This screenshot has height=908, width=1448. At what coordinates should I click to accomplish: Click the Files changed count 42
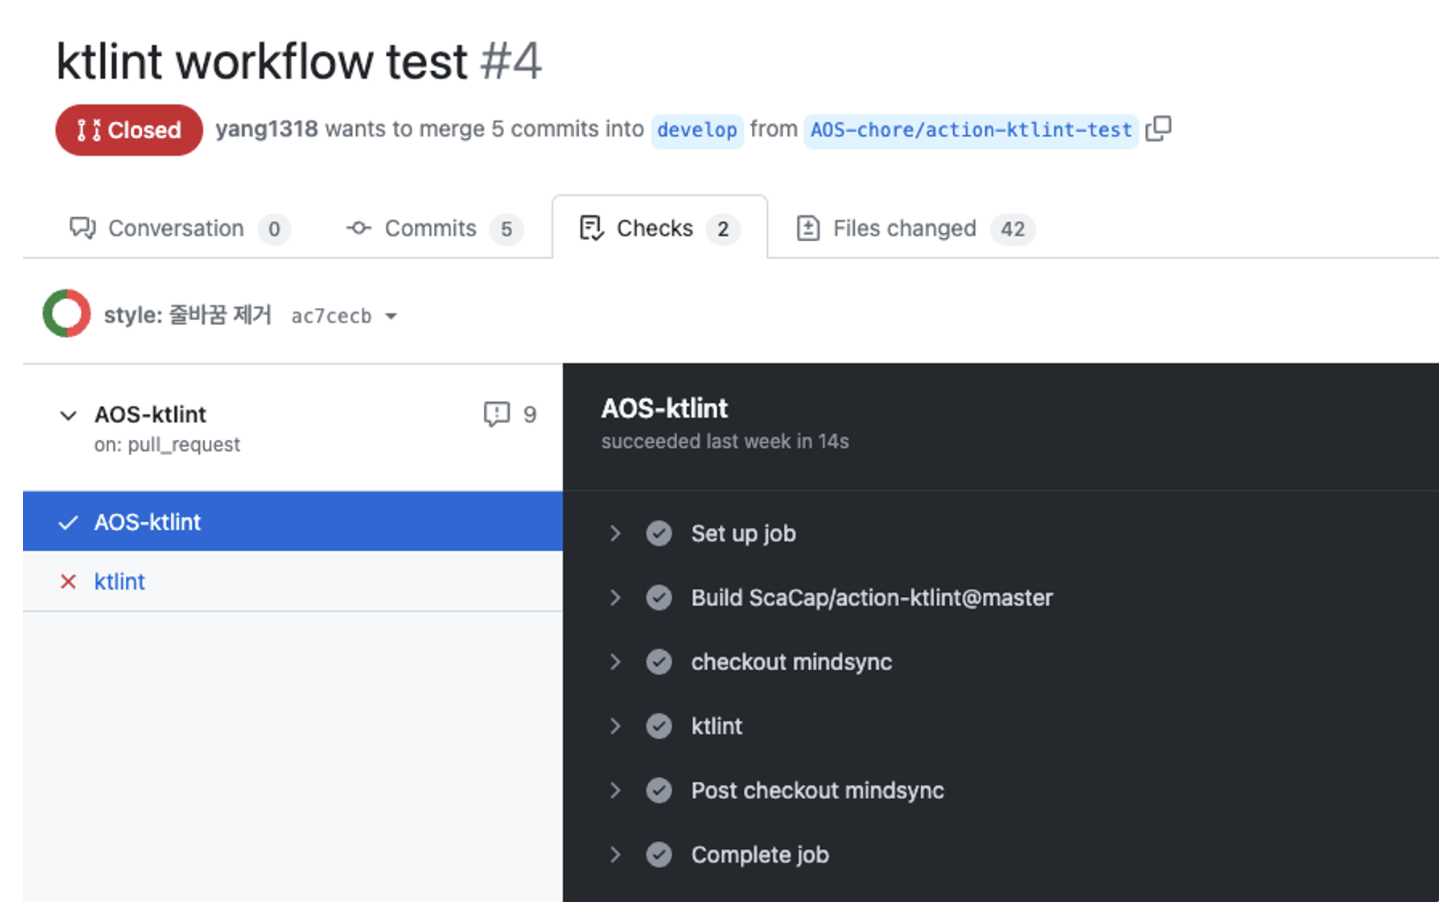tap(1013, 229)
